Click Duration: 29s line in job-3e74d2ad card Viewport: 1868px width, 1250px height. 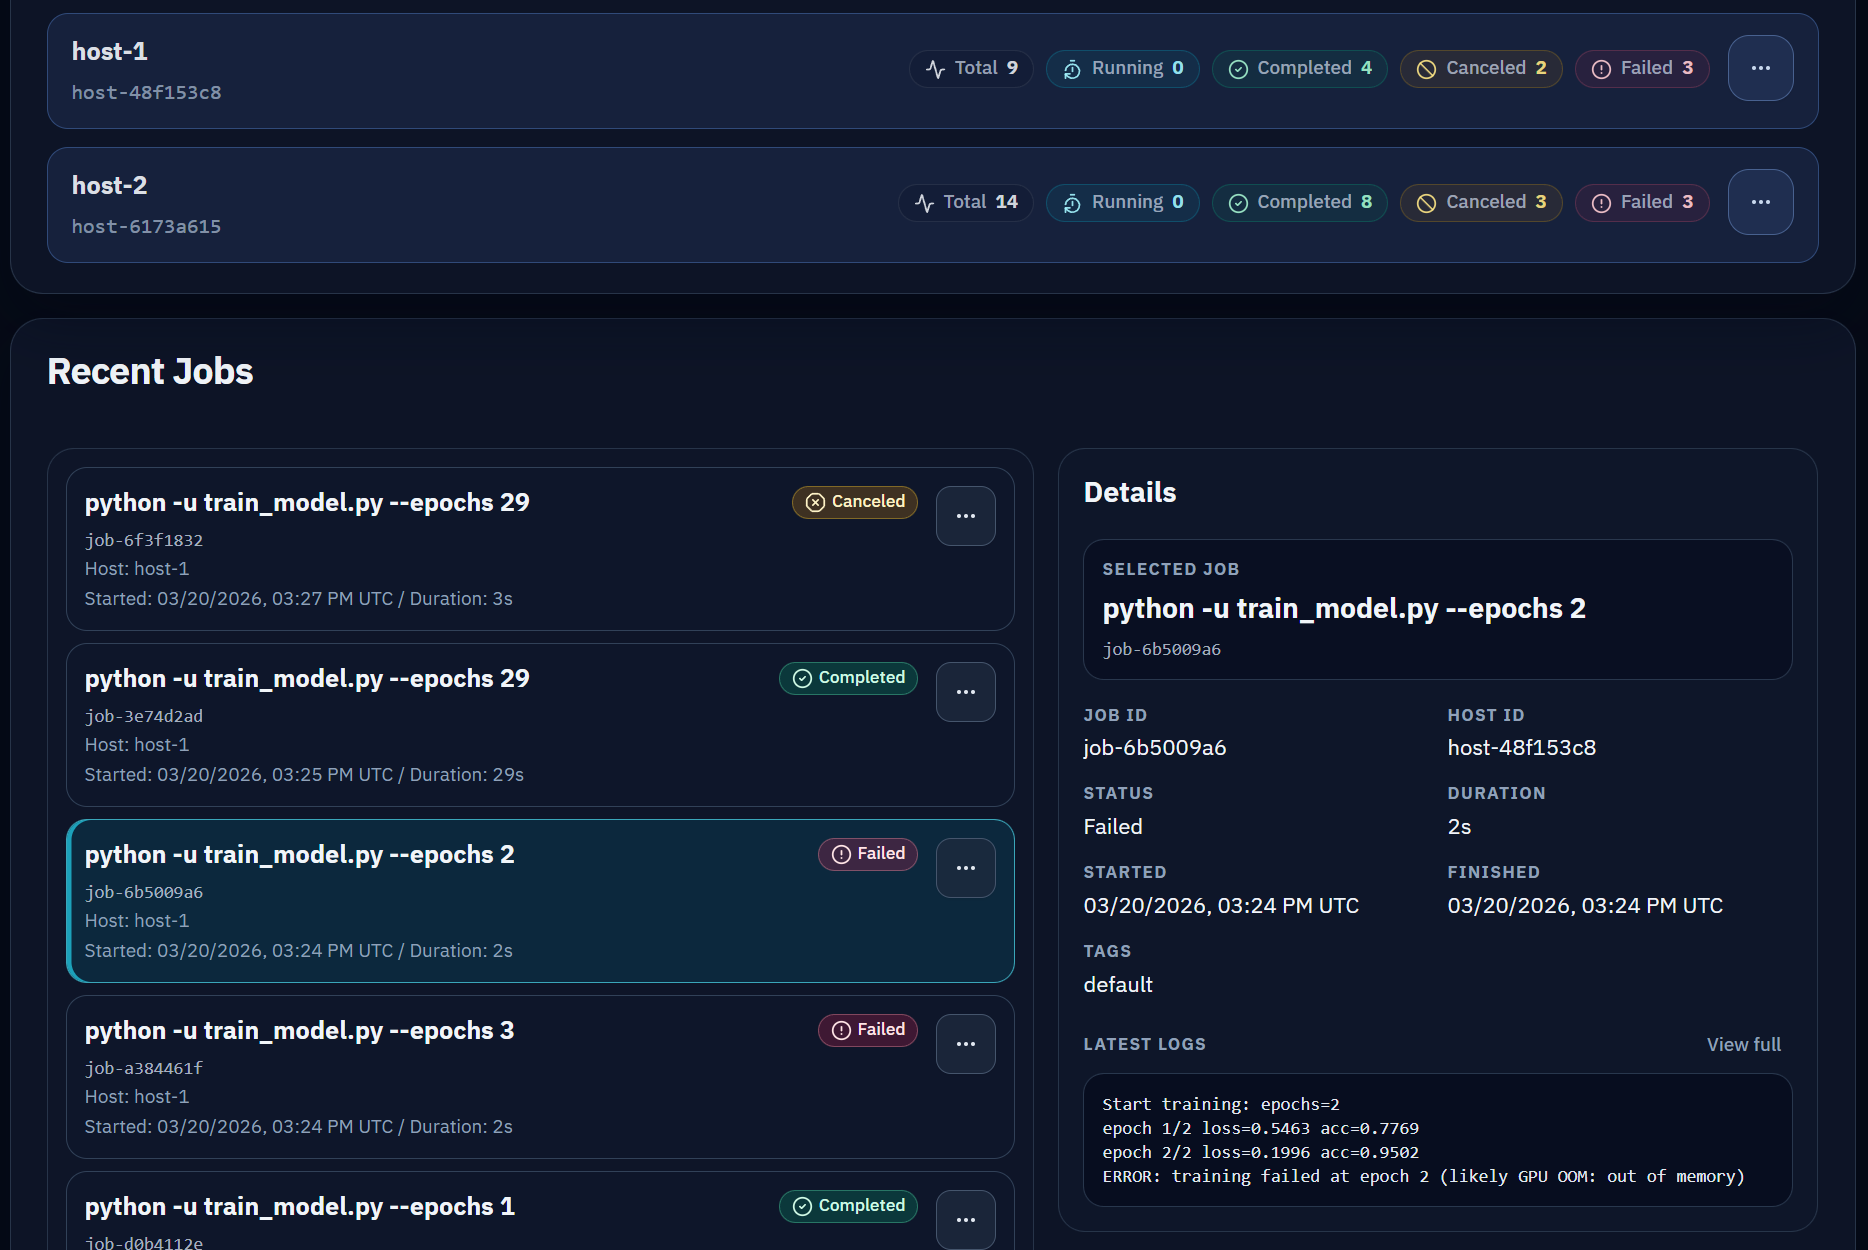point(304,775)
